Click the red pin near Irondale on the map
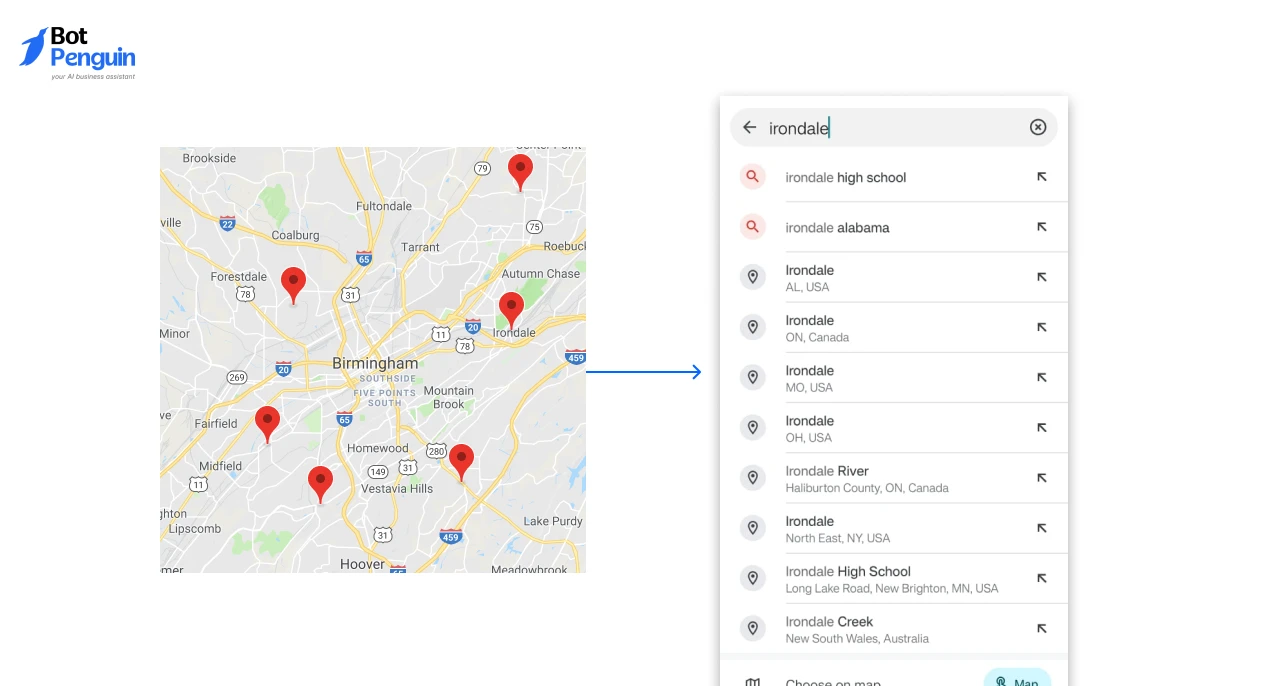The width and height of the screenshot is (1288, 686). pos(511,308)
